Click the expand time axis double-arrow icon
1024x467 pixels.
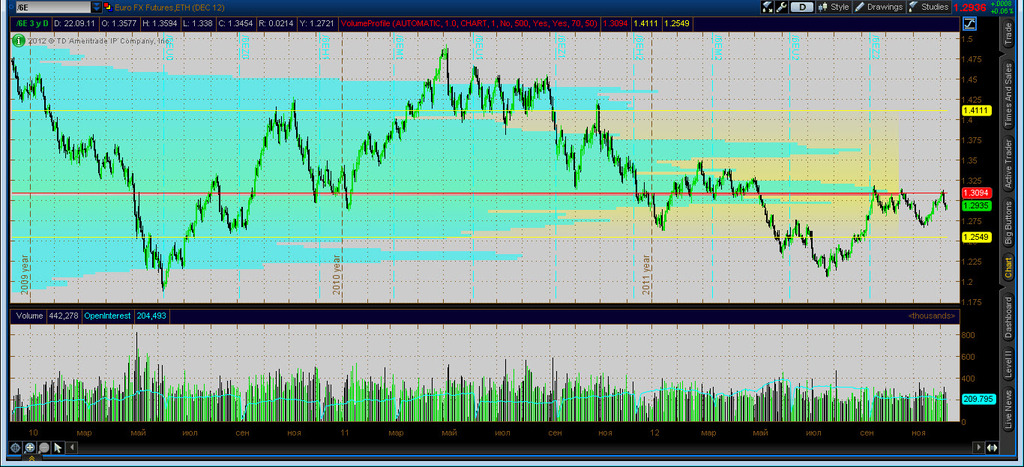click(992, 447)
